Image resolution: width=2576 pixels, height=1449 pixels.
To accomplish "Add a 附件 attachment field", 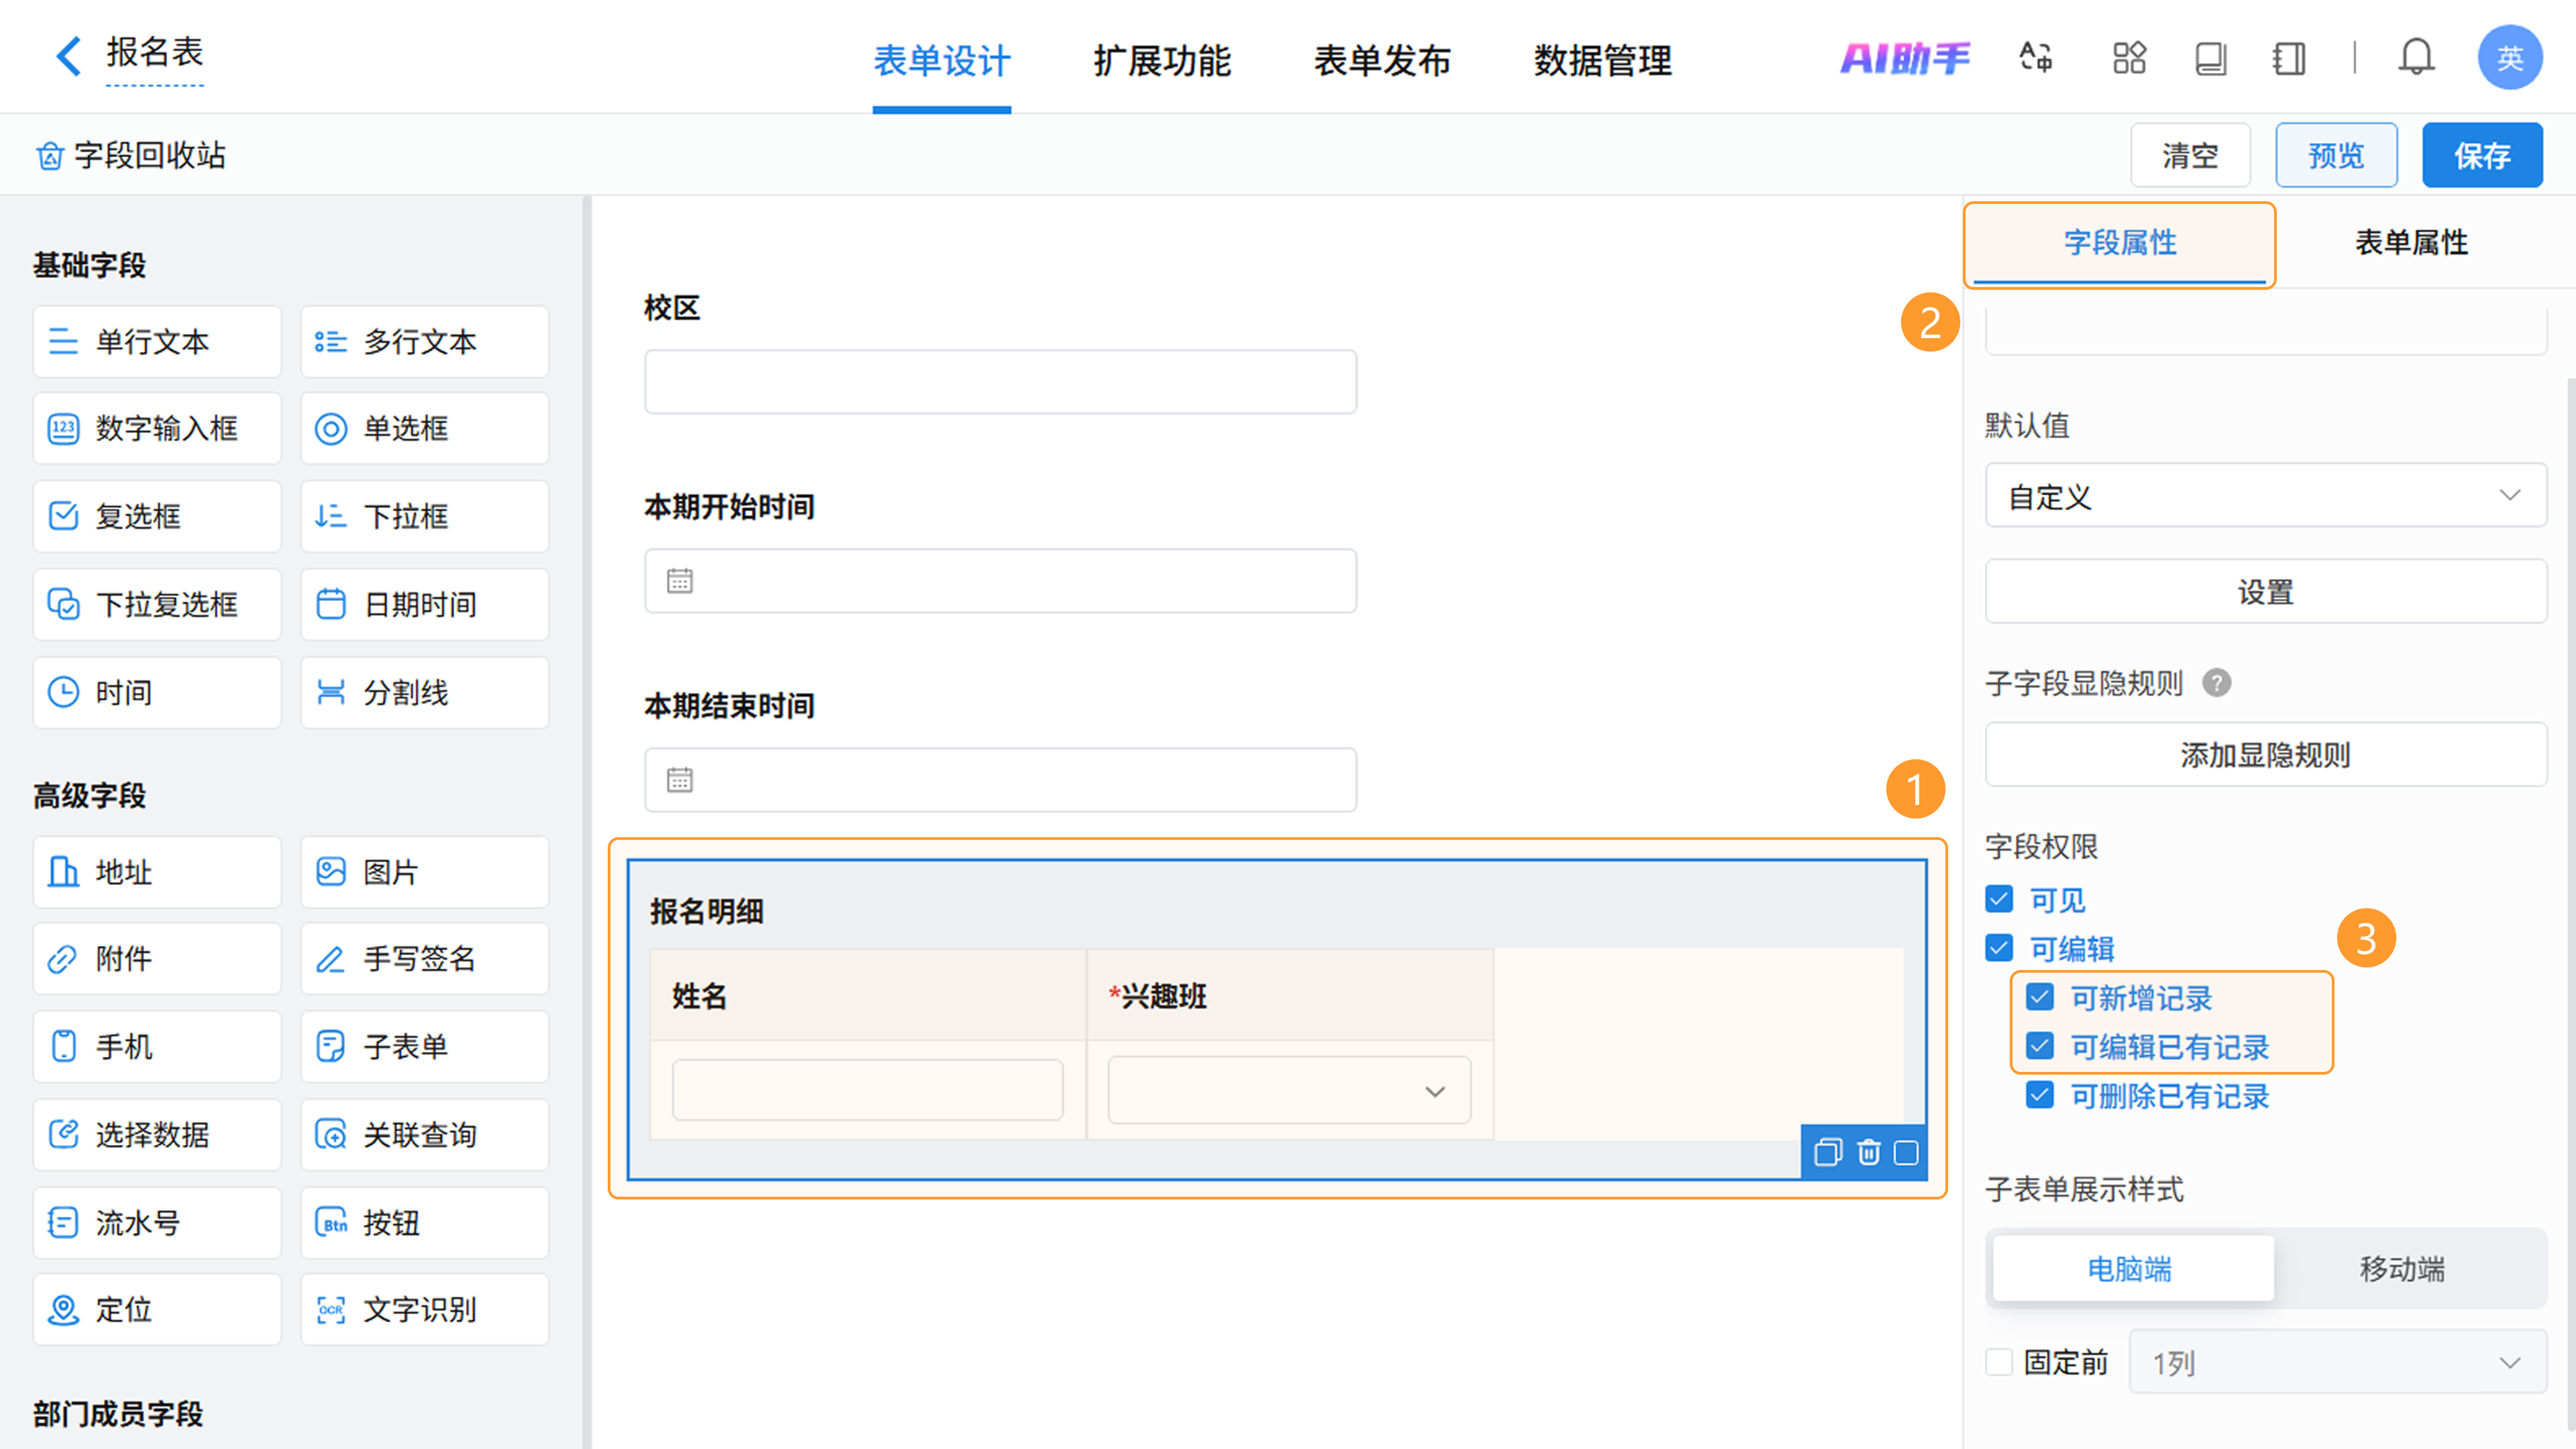I will point(157,959).
